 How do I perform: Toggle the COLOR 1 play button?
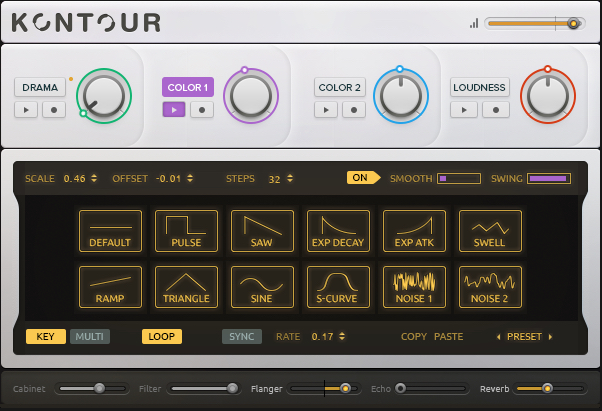pyautogui.click(x=174, y=110)
